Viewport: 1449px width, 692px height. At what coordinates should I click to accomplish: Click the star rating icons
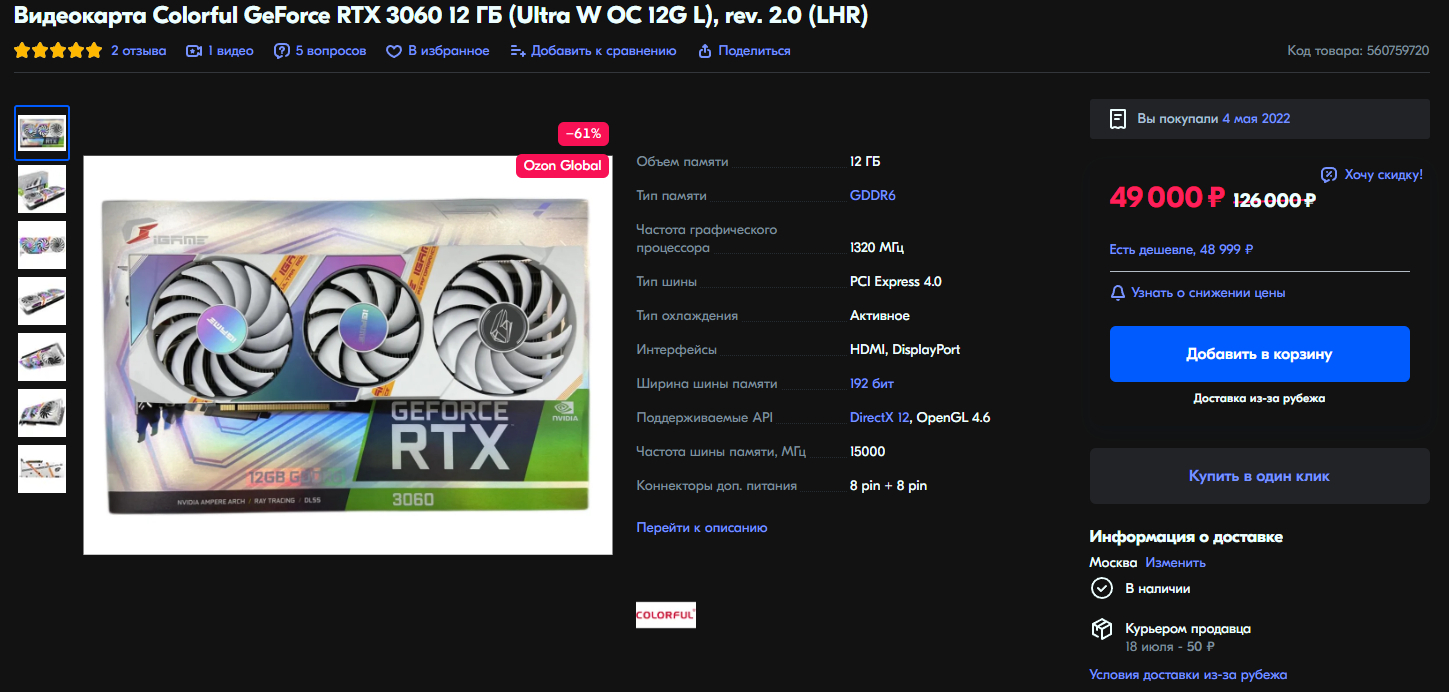pyautogui.click(x=58, y=51)
